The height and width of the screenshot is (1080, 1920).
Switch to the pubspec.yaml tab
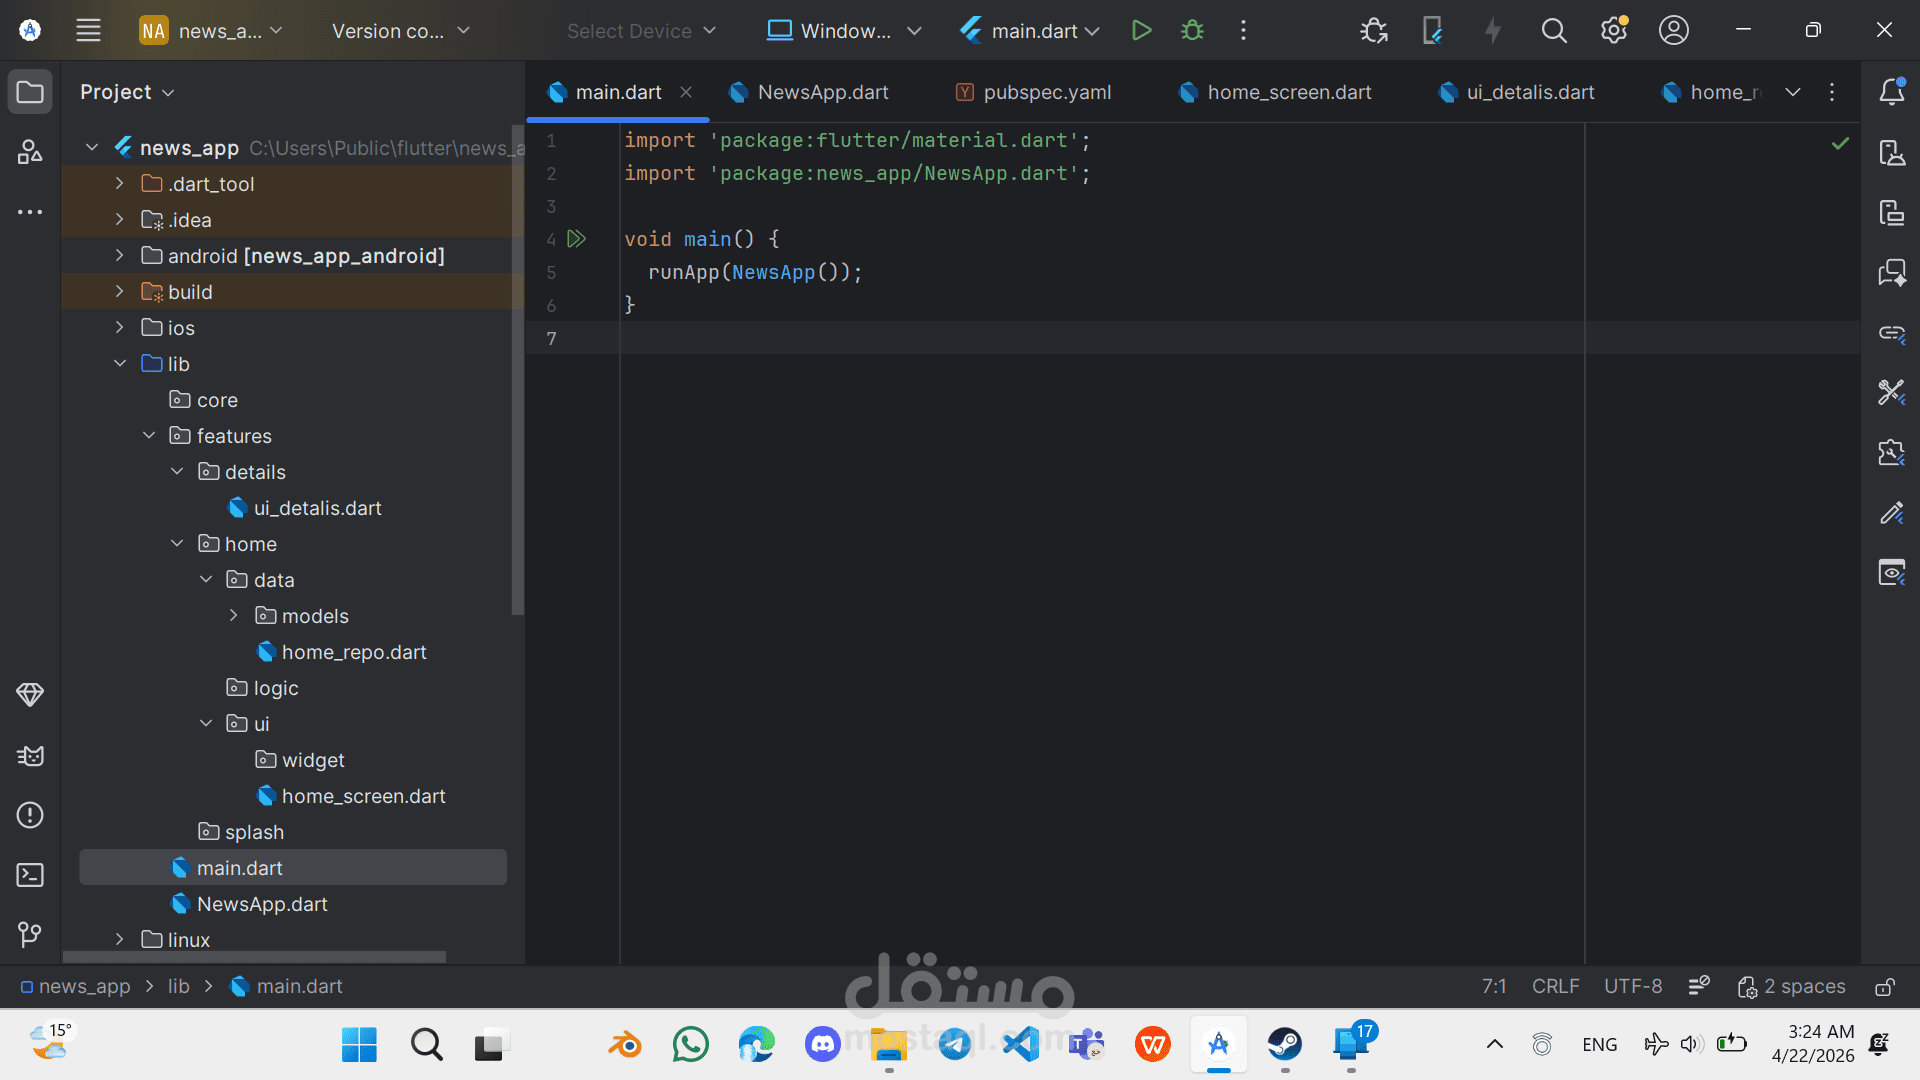(x=1046, y=92)
